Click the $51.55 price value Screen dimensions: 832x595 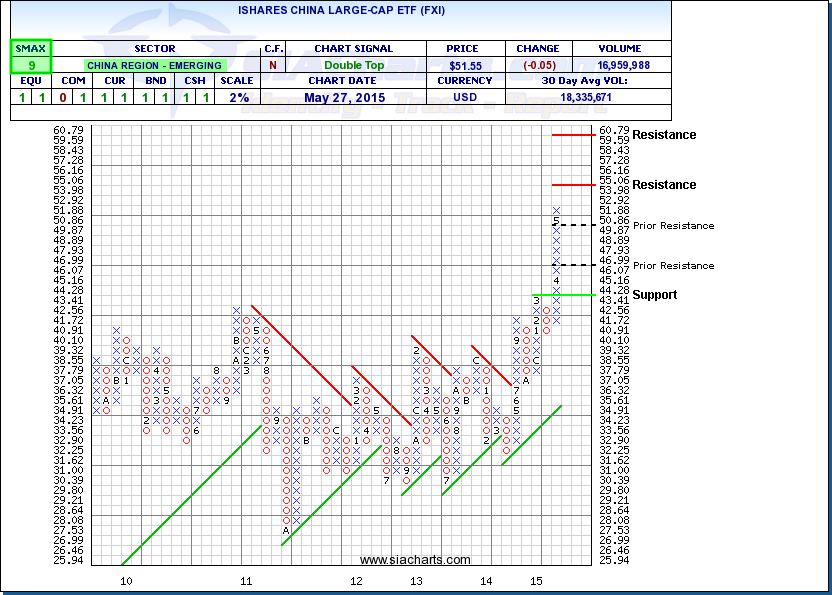pos(467,65)
